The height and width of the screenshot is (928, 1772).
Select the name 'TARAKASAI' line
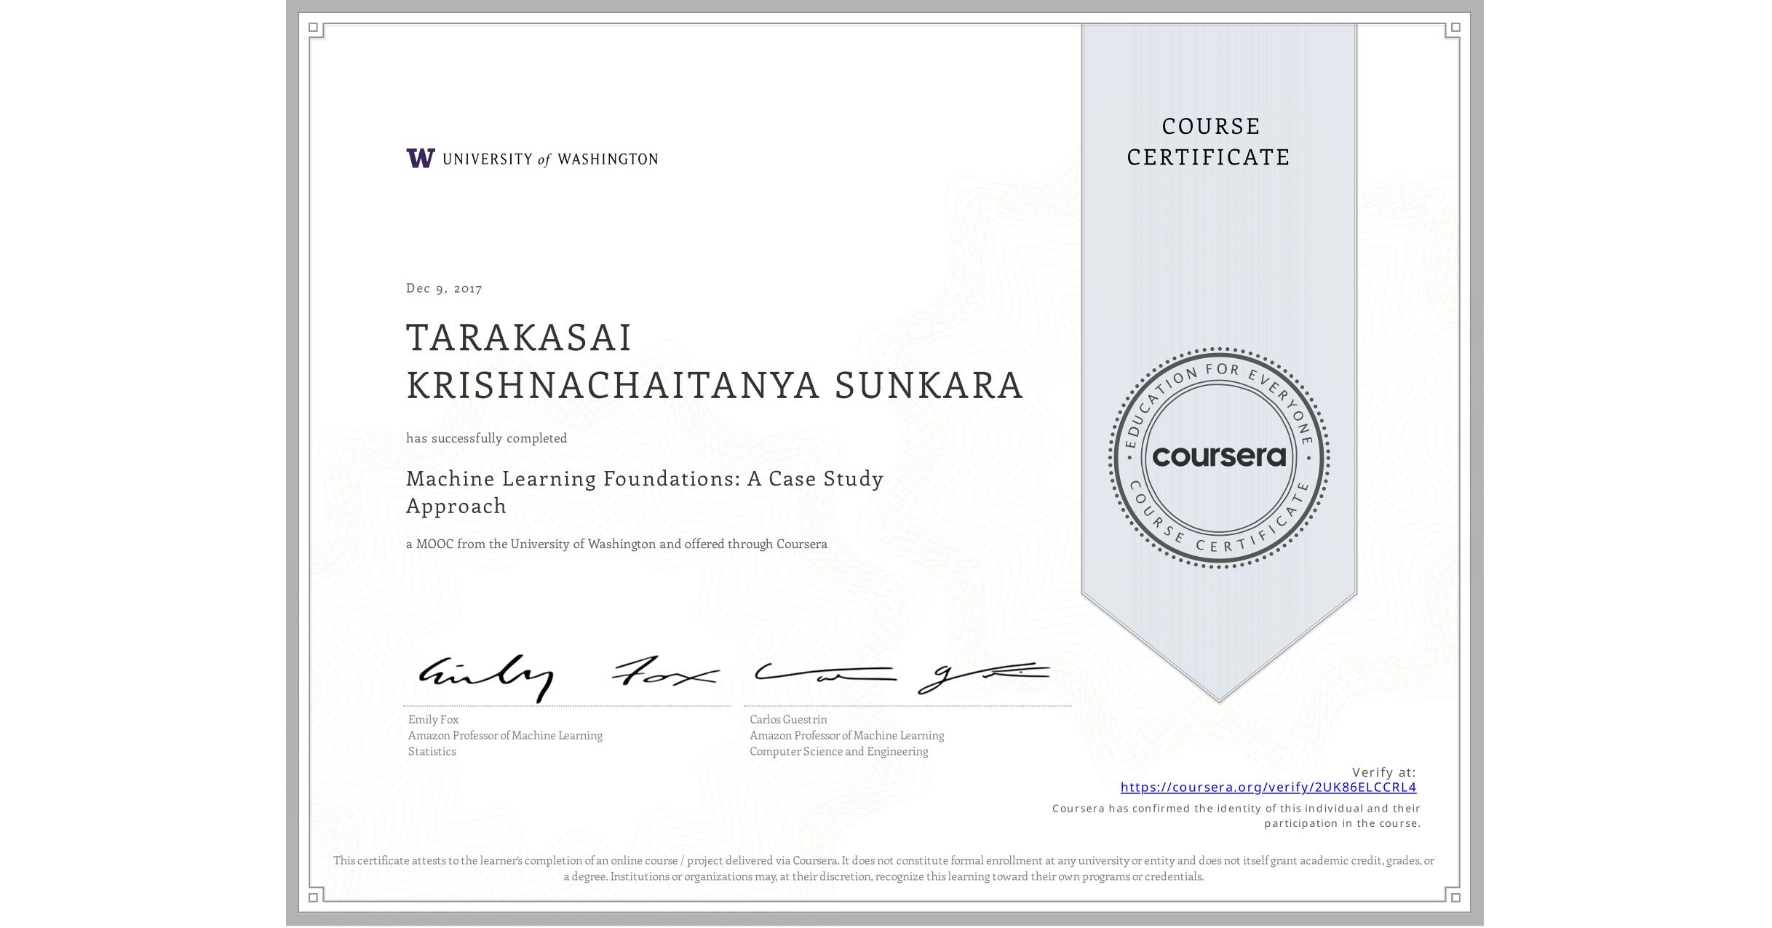point(519,338)
